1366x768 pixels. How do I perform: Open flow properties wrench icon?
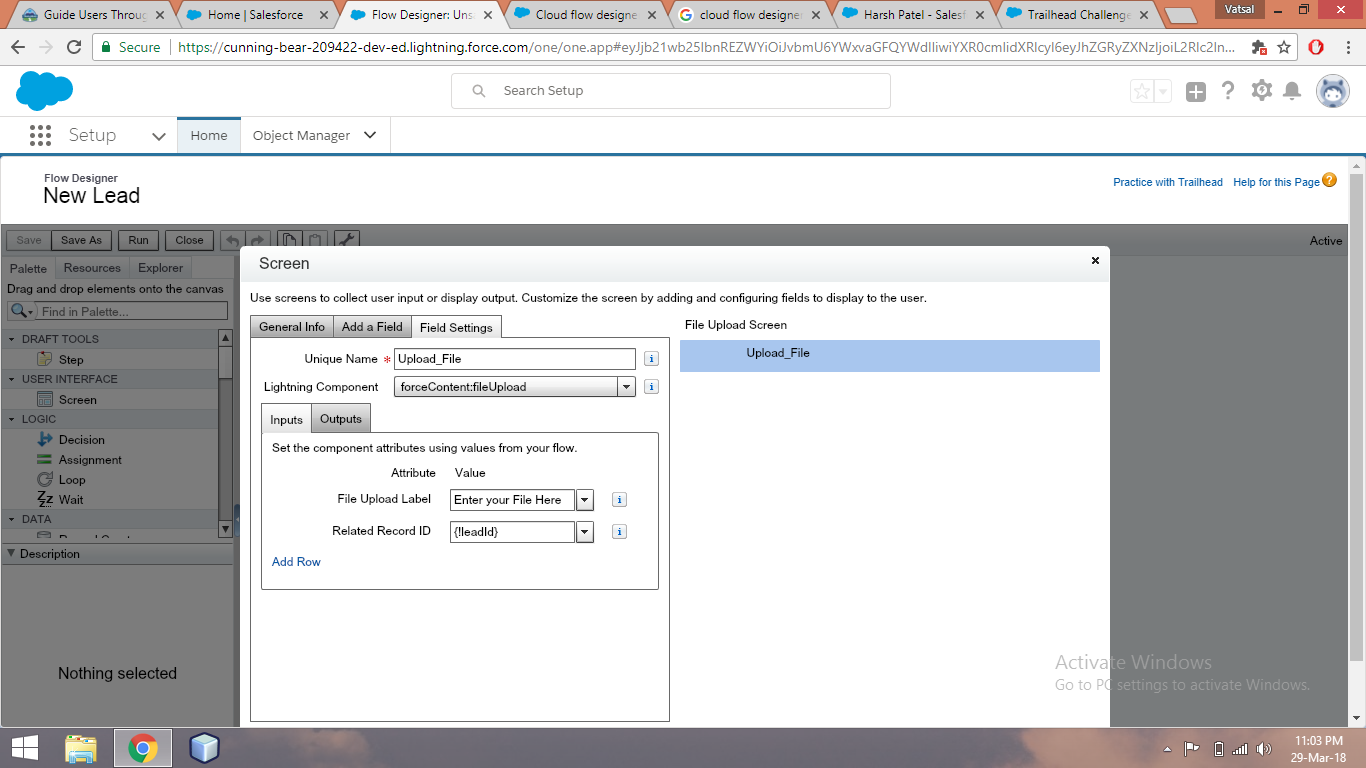[347, 240]
